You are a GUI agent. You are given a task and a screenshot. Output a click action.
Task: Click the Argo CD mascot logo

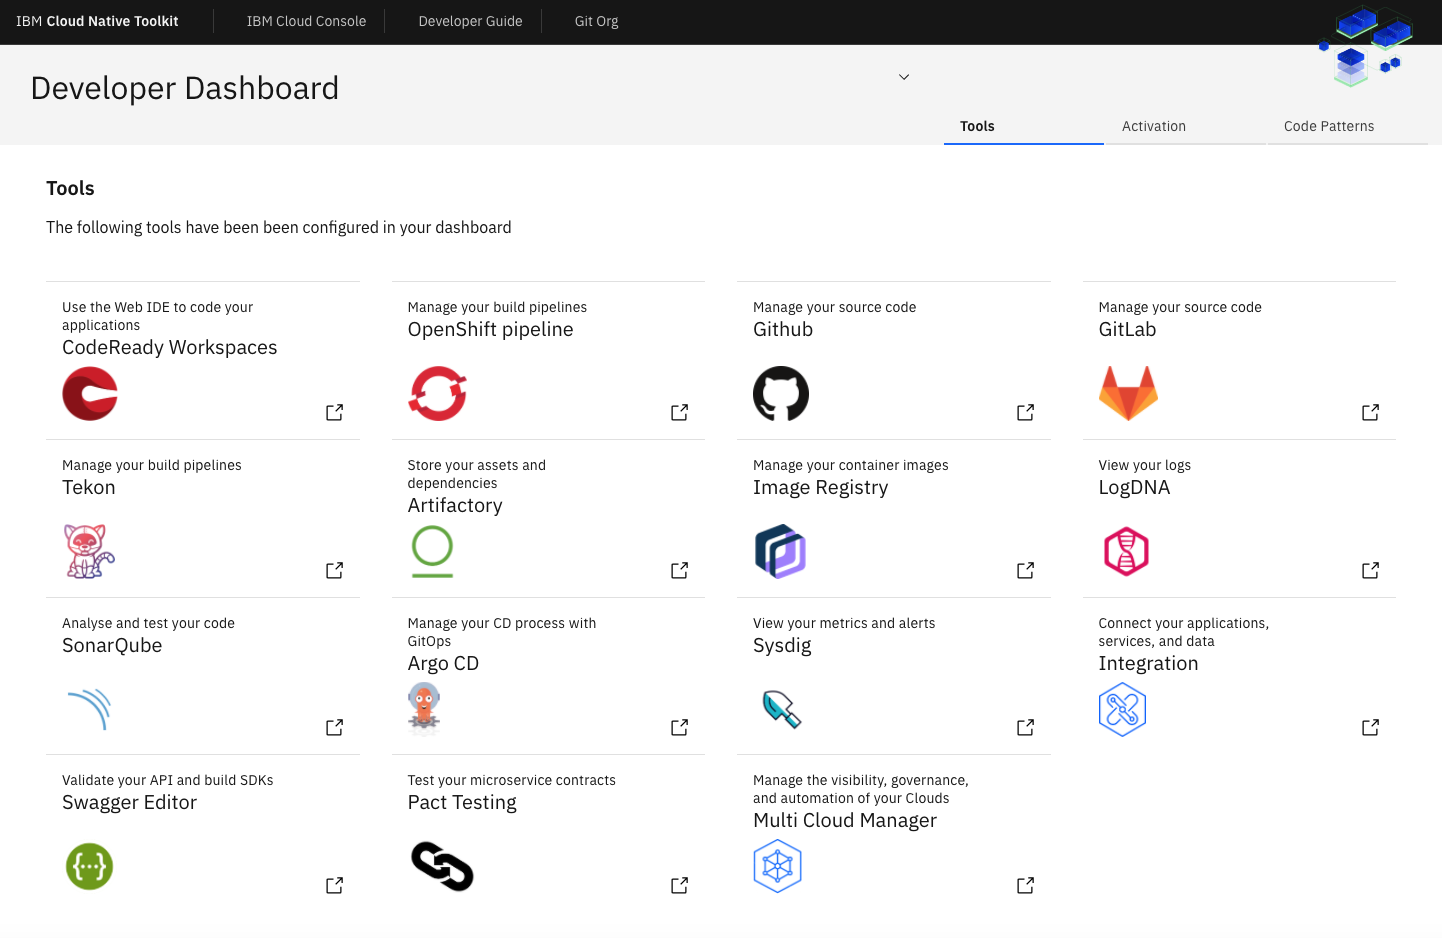point(424,709)
